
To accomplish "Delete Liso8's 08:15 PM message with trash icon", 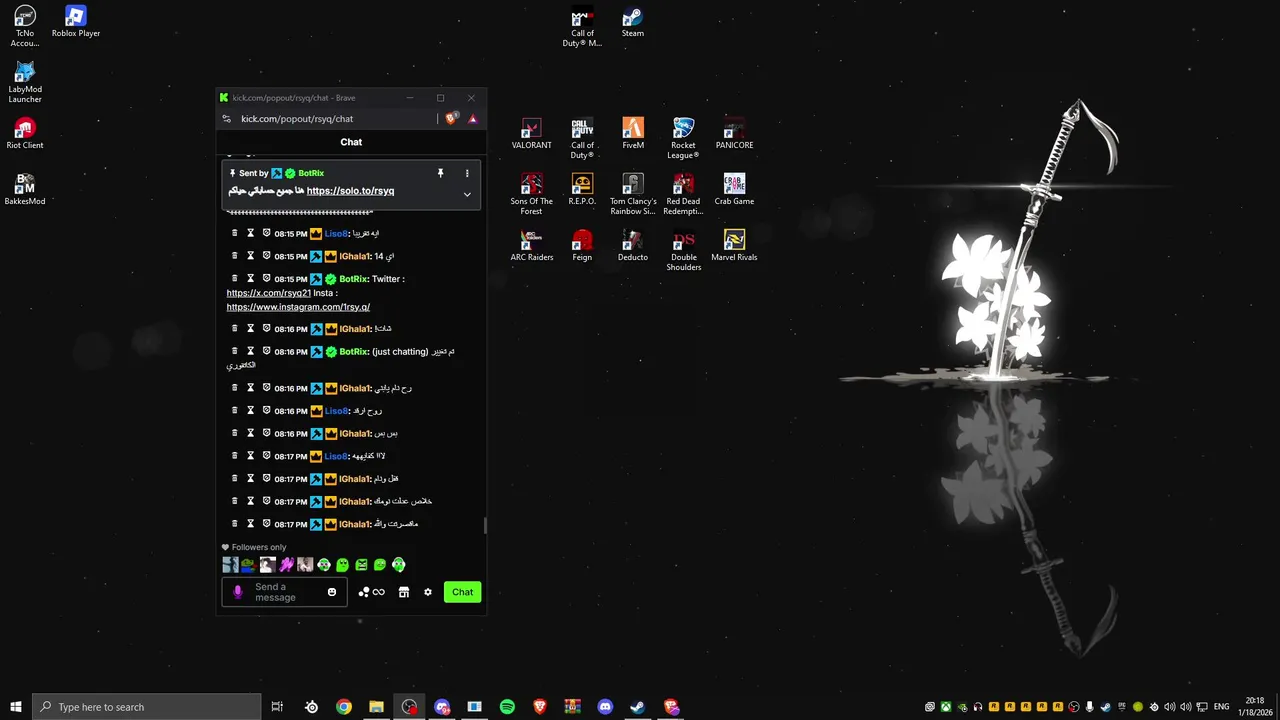I will (235, 233).
